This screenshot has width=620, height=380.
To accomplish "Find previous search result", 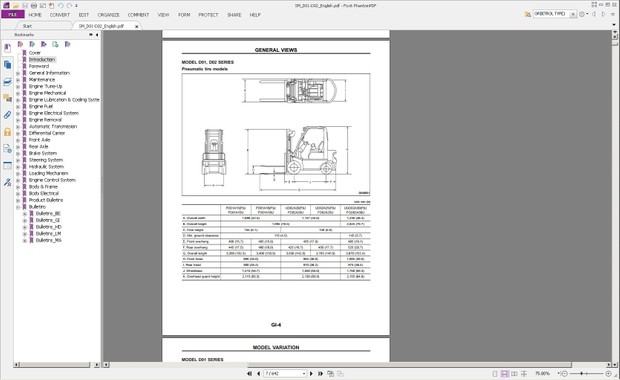I will pos(594,14).
